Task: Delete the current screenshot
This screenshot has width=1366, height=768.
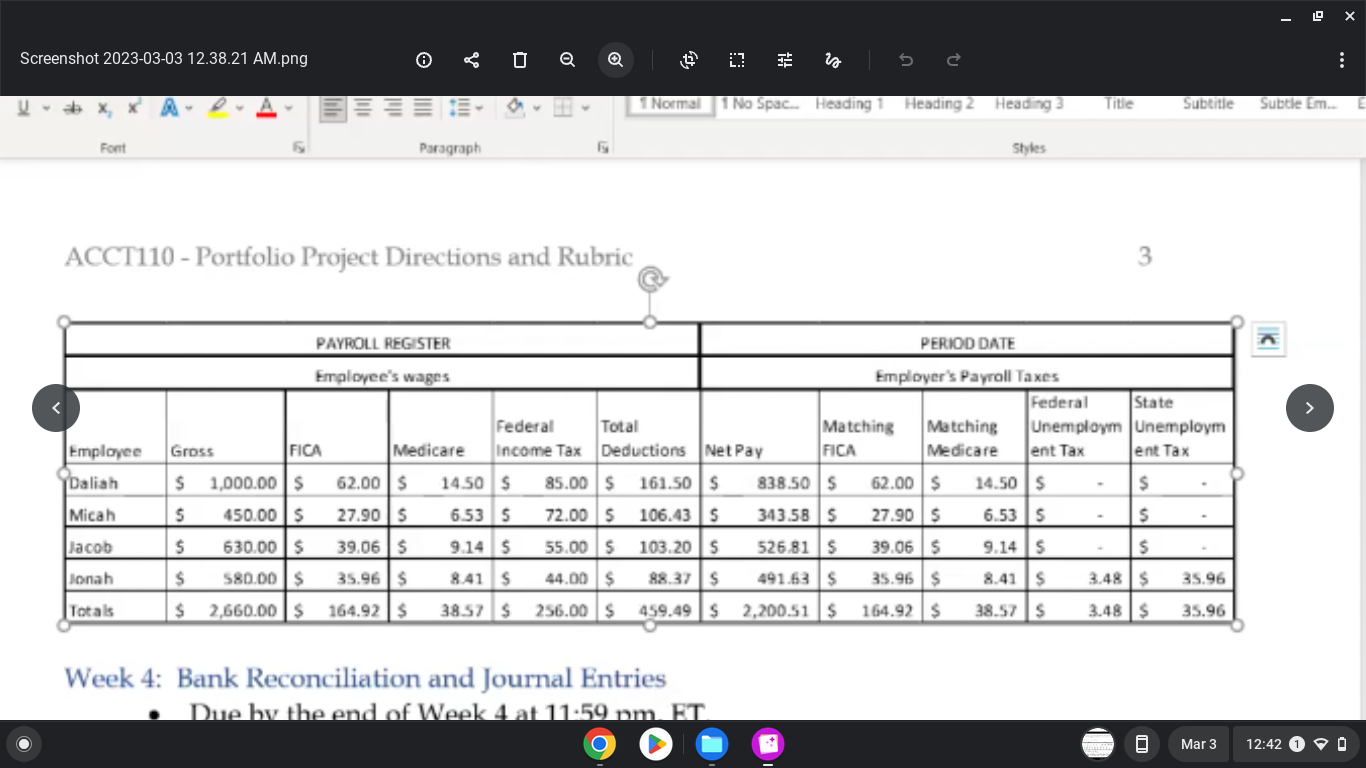Action: [519, 60]
